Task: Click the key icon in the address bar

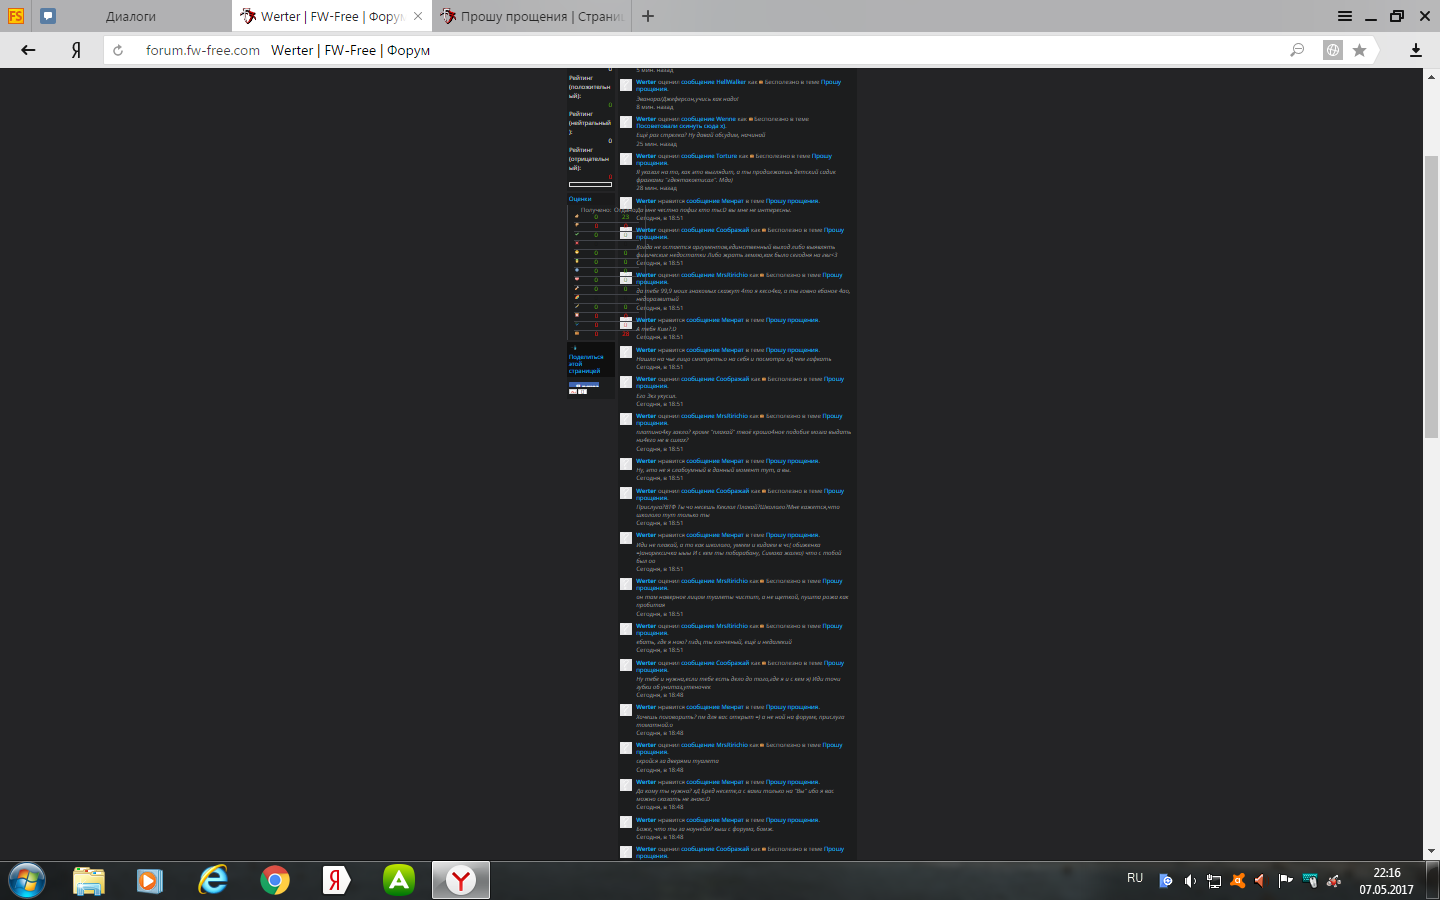Action: [1297, 50]
